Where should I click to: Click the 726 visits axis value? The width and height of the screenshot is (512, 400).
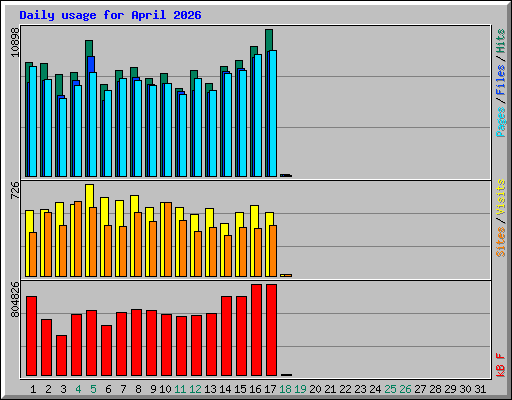coord(15,190)
